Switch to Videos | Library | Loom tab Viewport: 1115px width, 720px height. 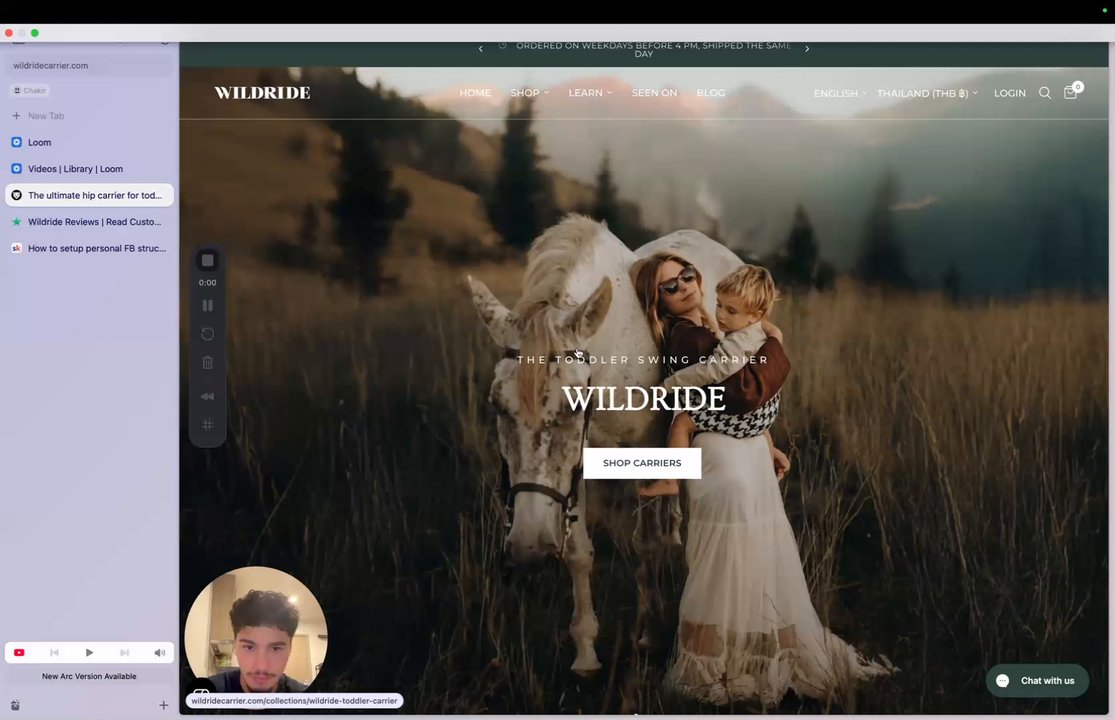click(x=89, y=169)
